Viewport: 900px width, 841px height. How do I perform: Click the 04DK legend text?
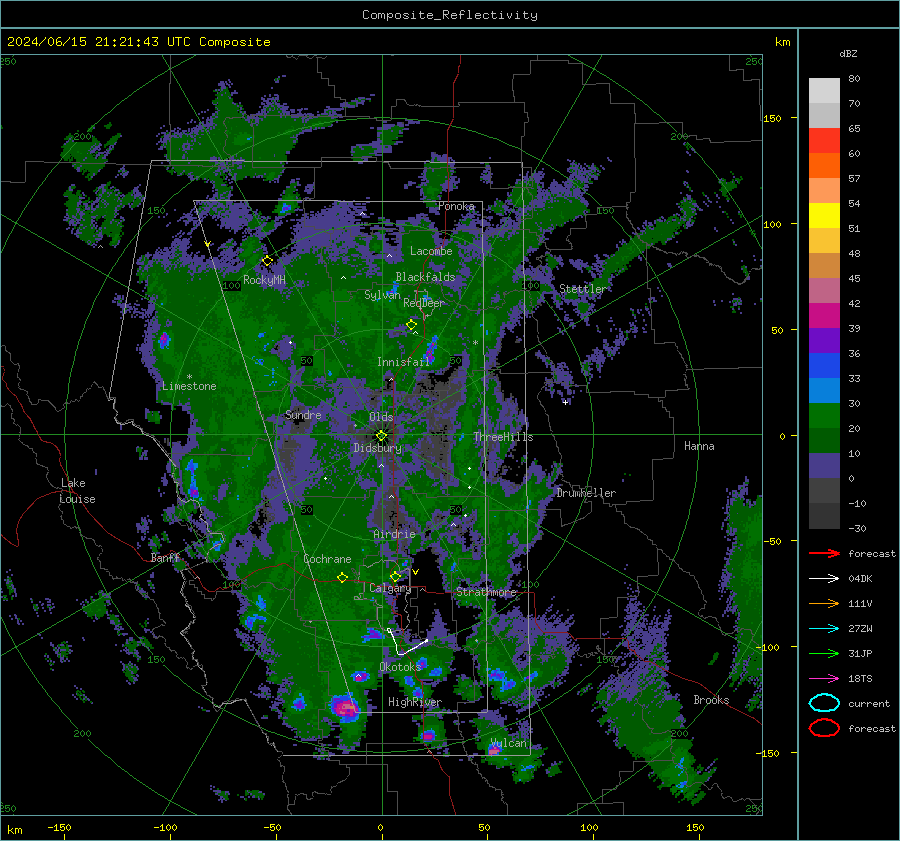(x=860, y=579)
